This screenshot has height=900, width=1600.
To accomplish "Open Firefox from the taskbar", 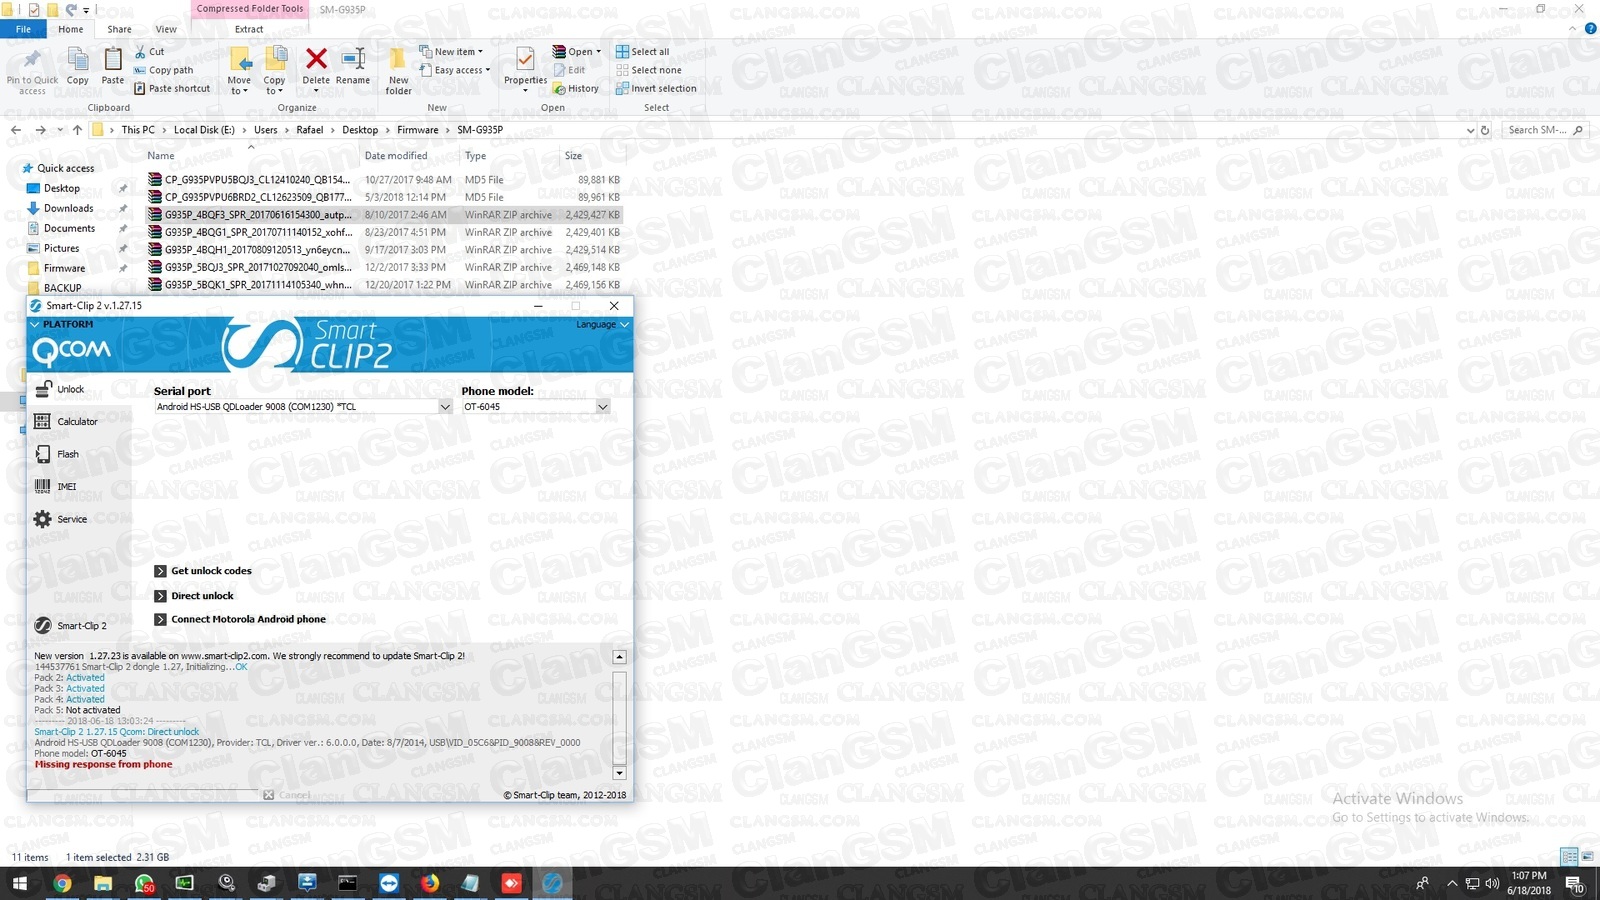I will click(x=429, y=883).
